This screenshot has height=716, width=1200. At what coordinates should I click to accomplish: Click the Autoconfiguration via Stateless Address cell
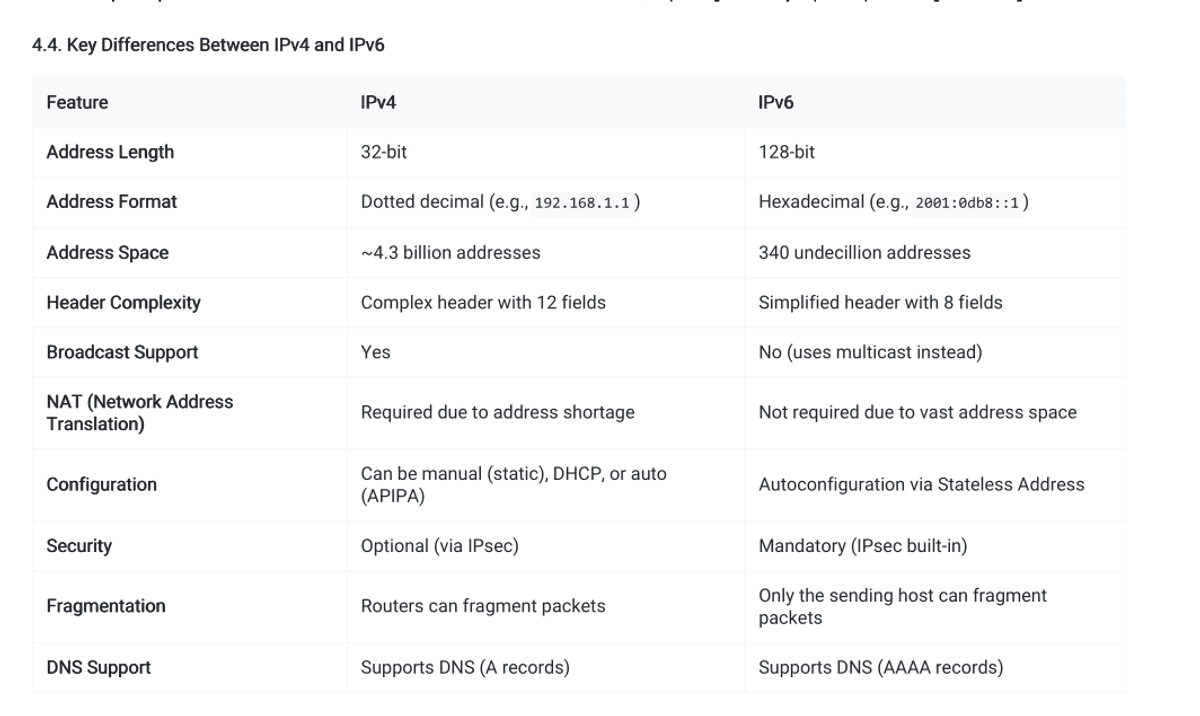click(x=921, y=484)
